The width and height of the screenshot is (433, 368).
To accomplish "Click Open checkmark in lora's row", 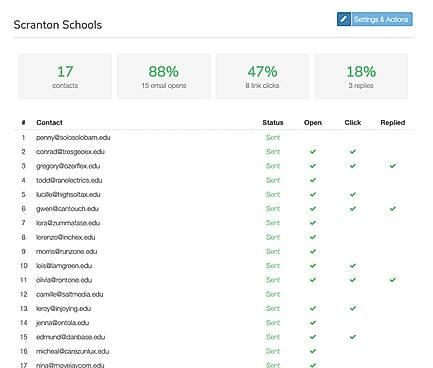I will click(313, 223).
